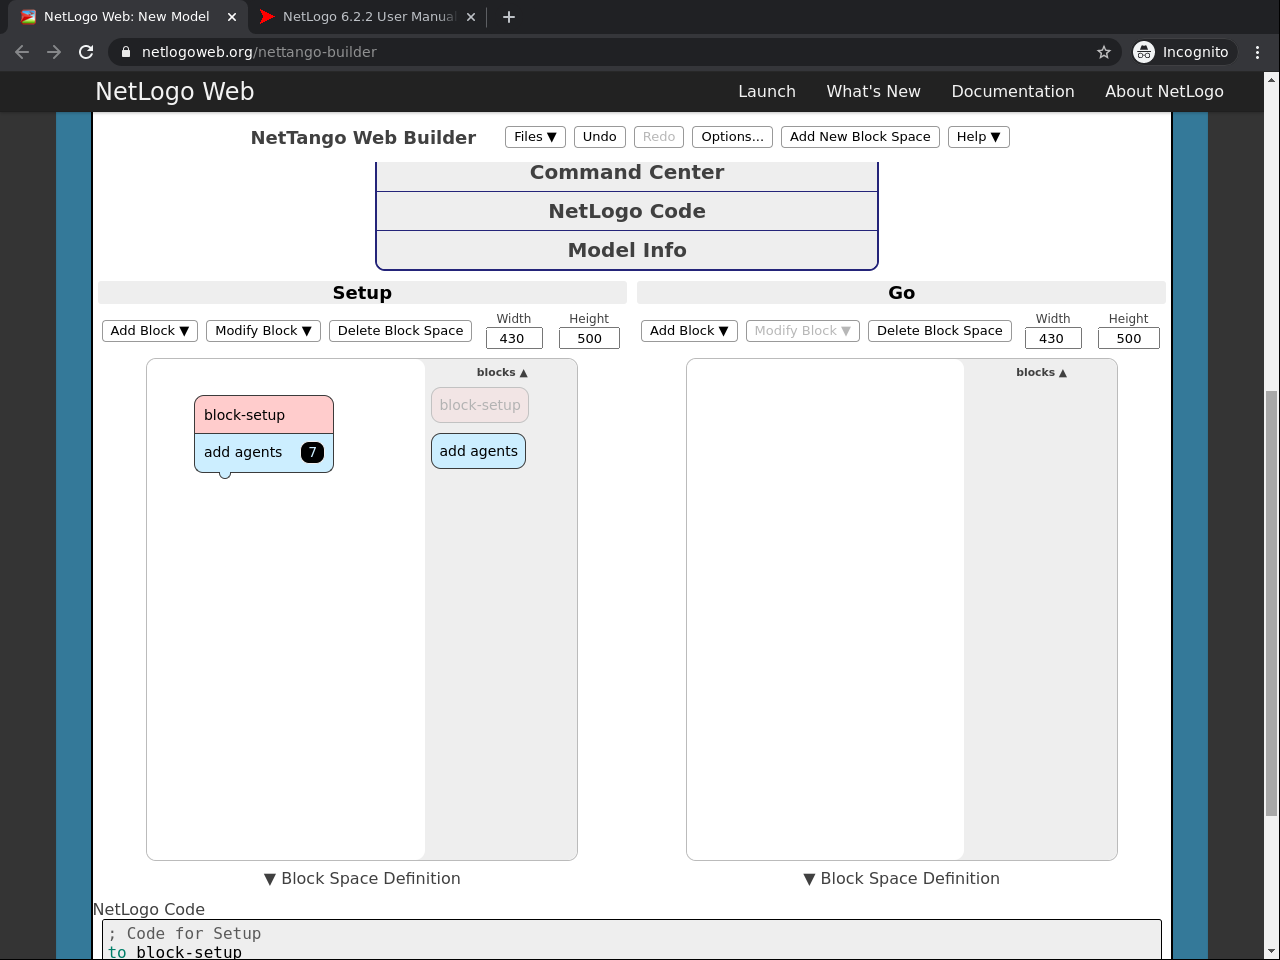
Task: Open the Incognito profile indicator
Action: (x=1185, y=52)
